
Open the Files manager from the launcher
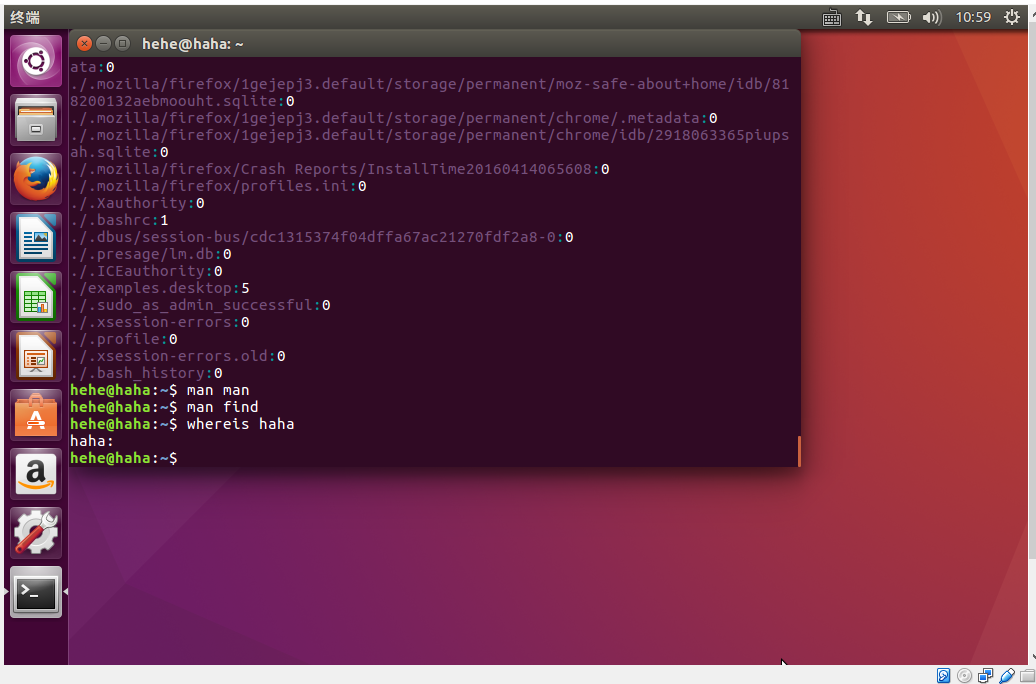(36, 120)
